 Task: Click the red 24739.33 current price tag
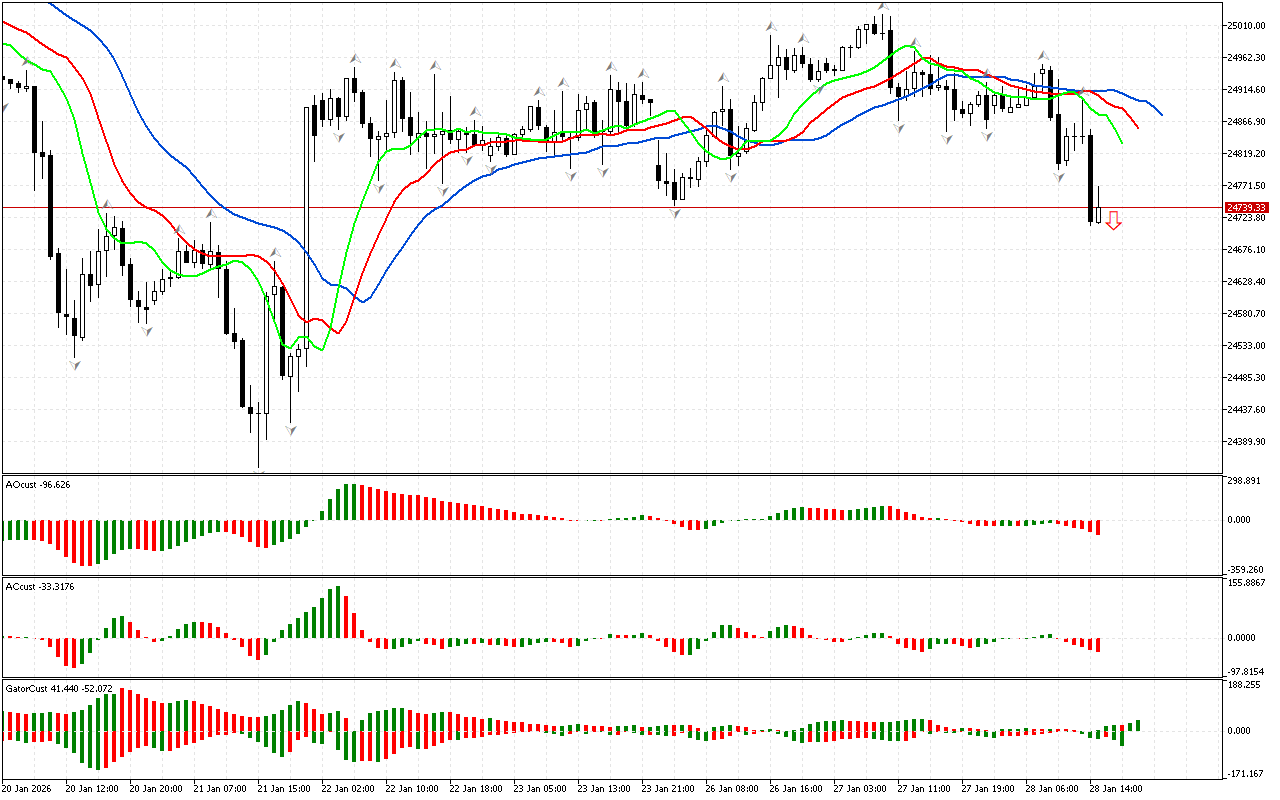(1246, 207)
